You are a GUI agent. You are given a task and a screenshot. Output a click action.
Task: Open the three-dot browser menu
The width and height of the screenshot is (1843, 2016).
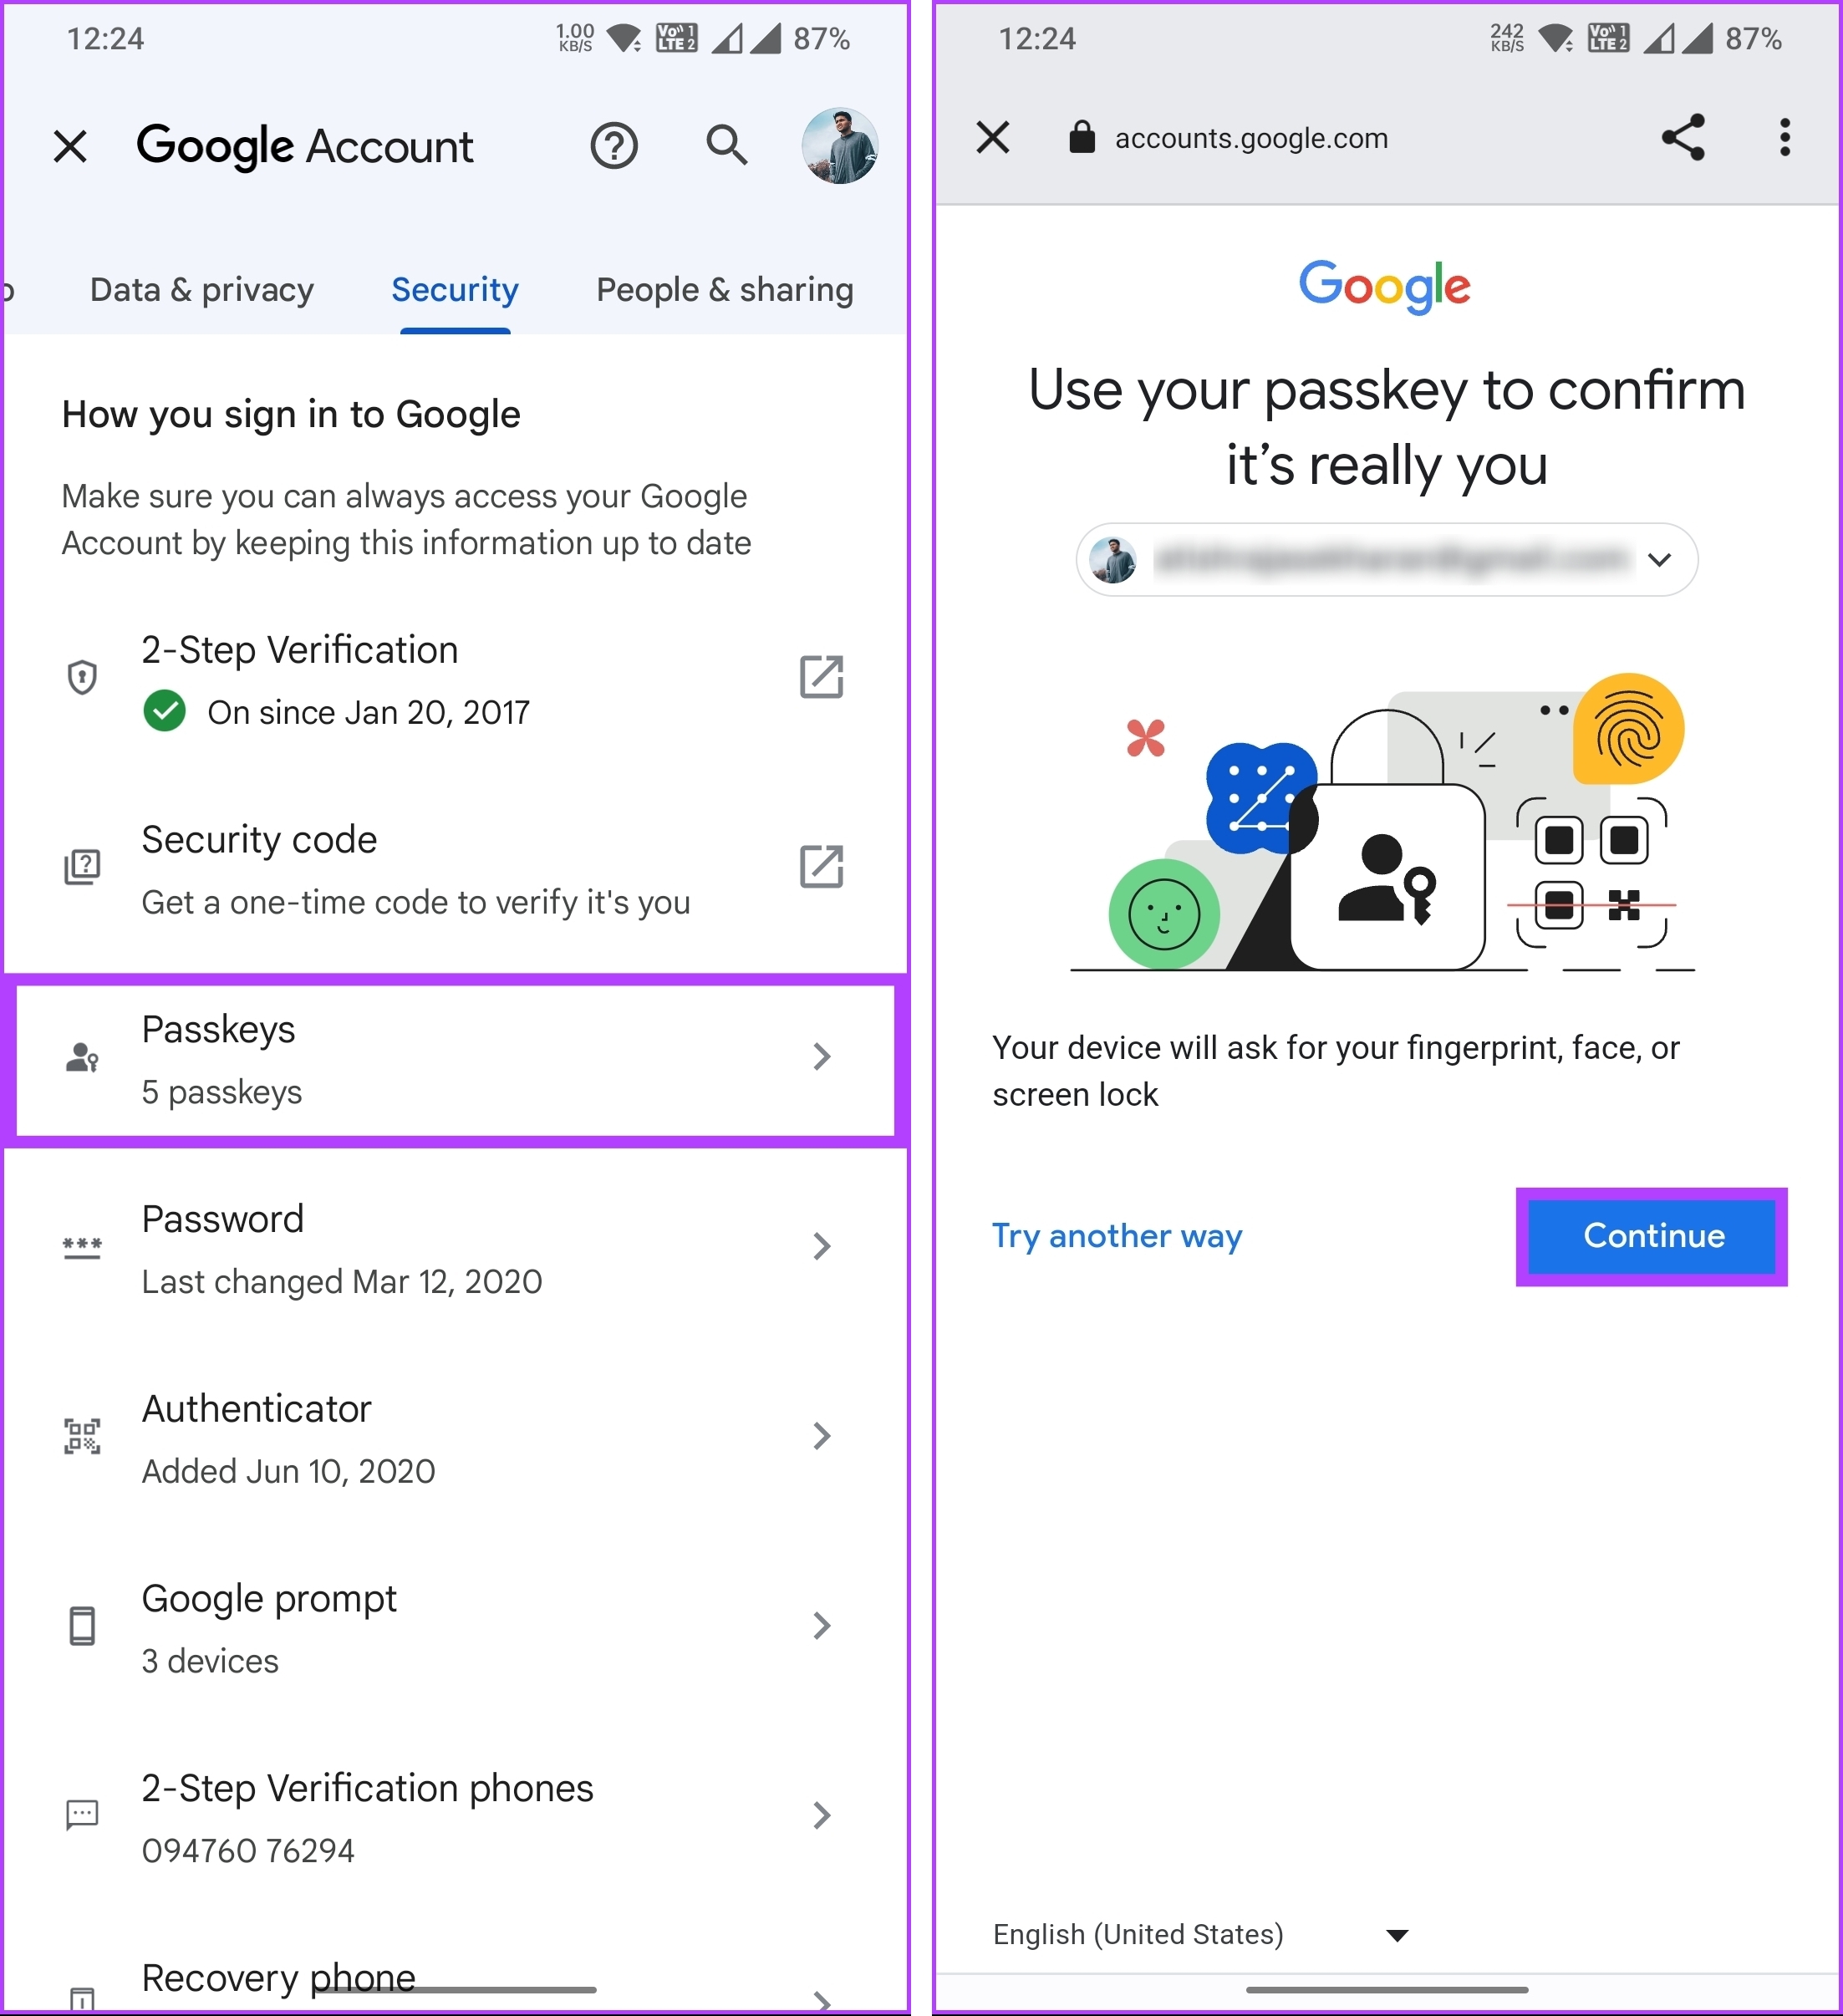click(x=1784, y=138)
